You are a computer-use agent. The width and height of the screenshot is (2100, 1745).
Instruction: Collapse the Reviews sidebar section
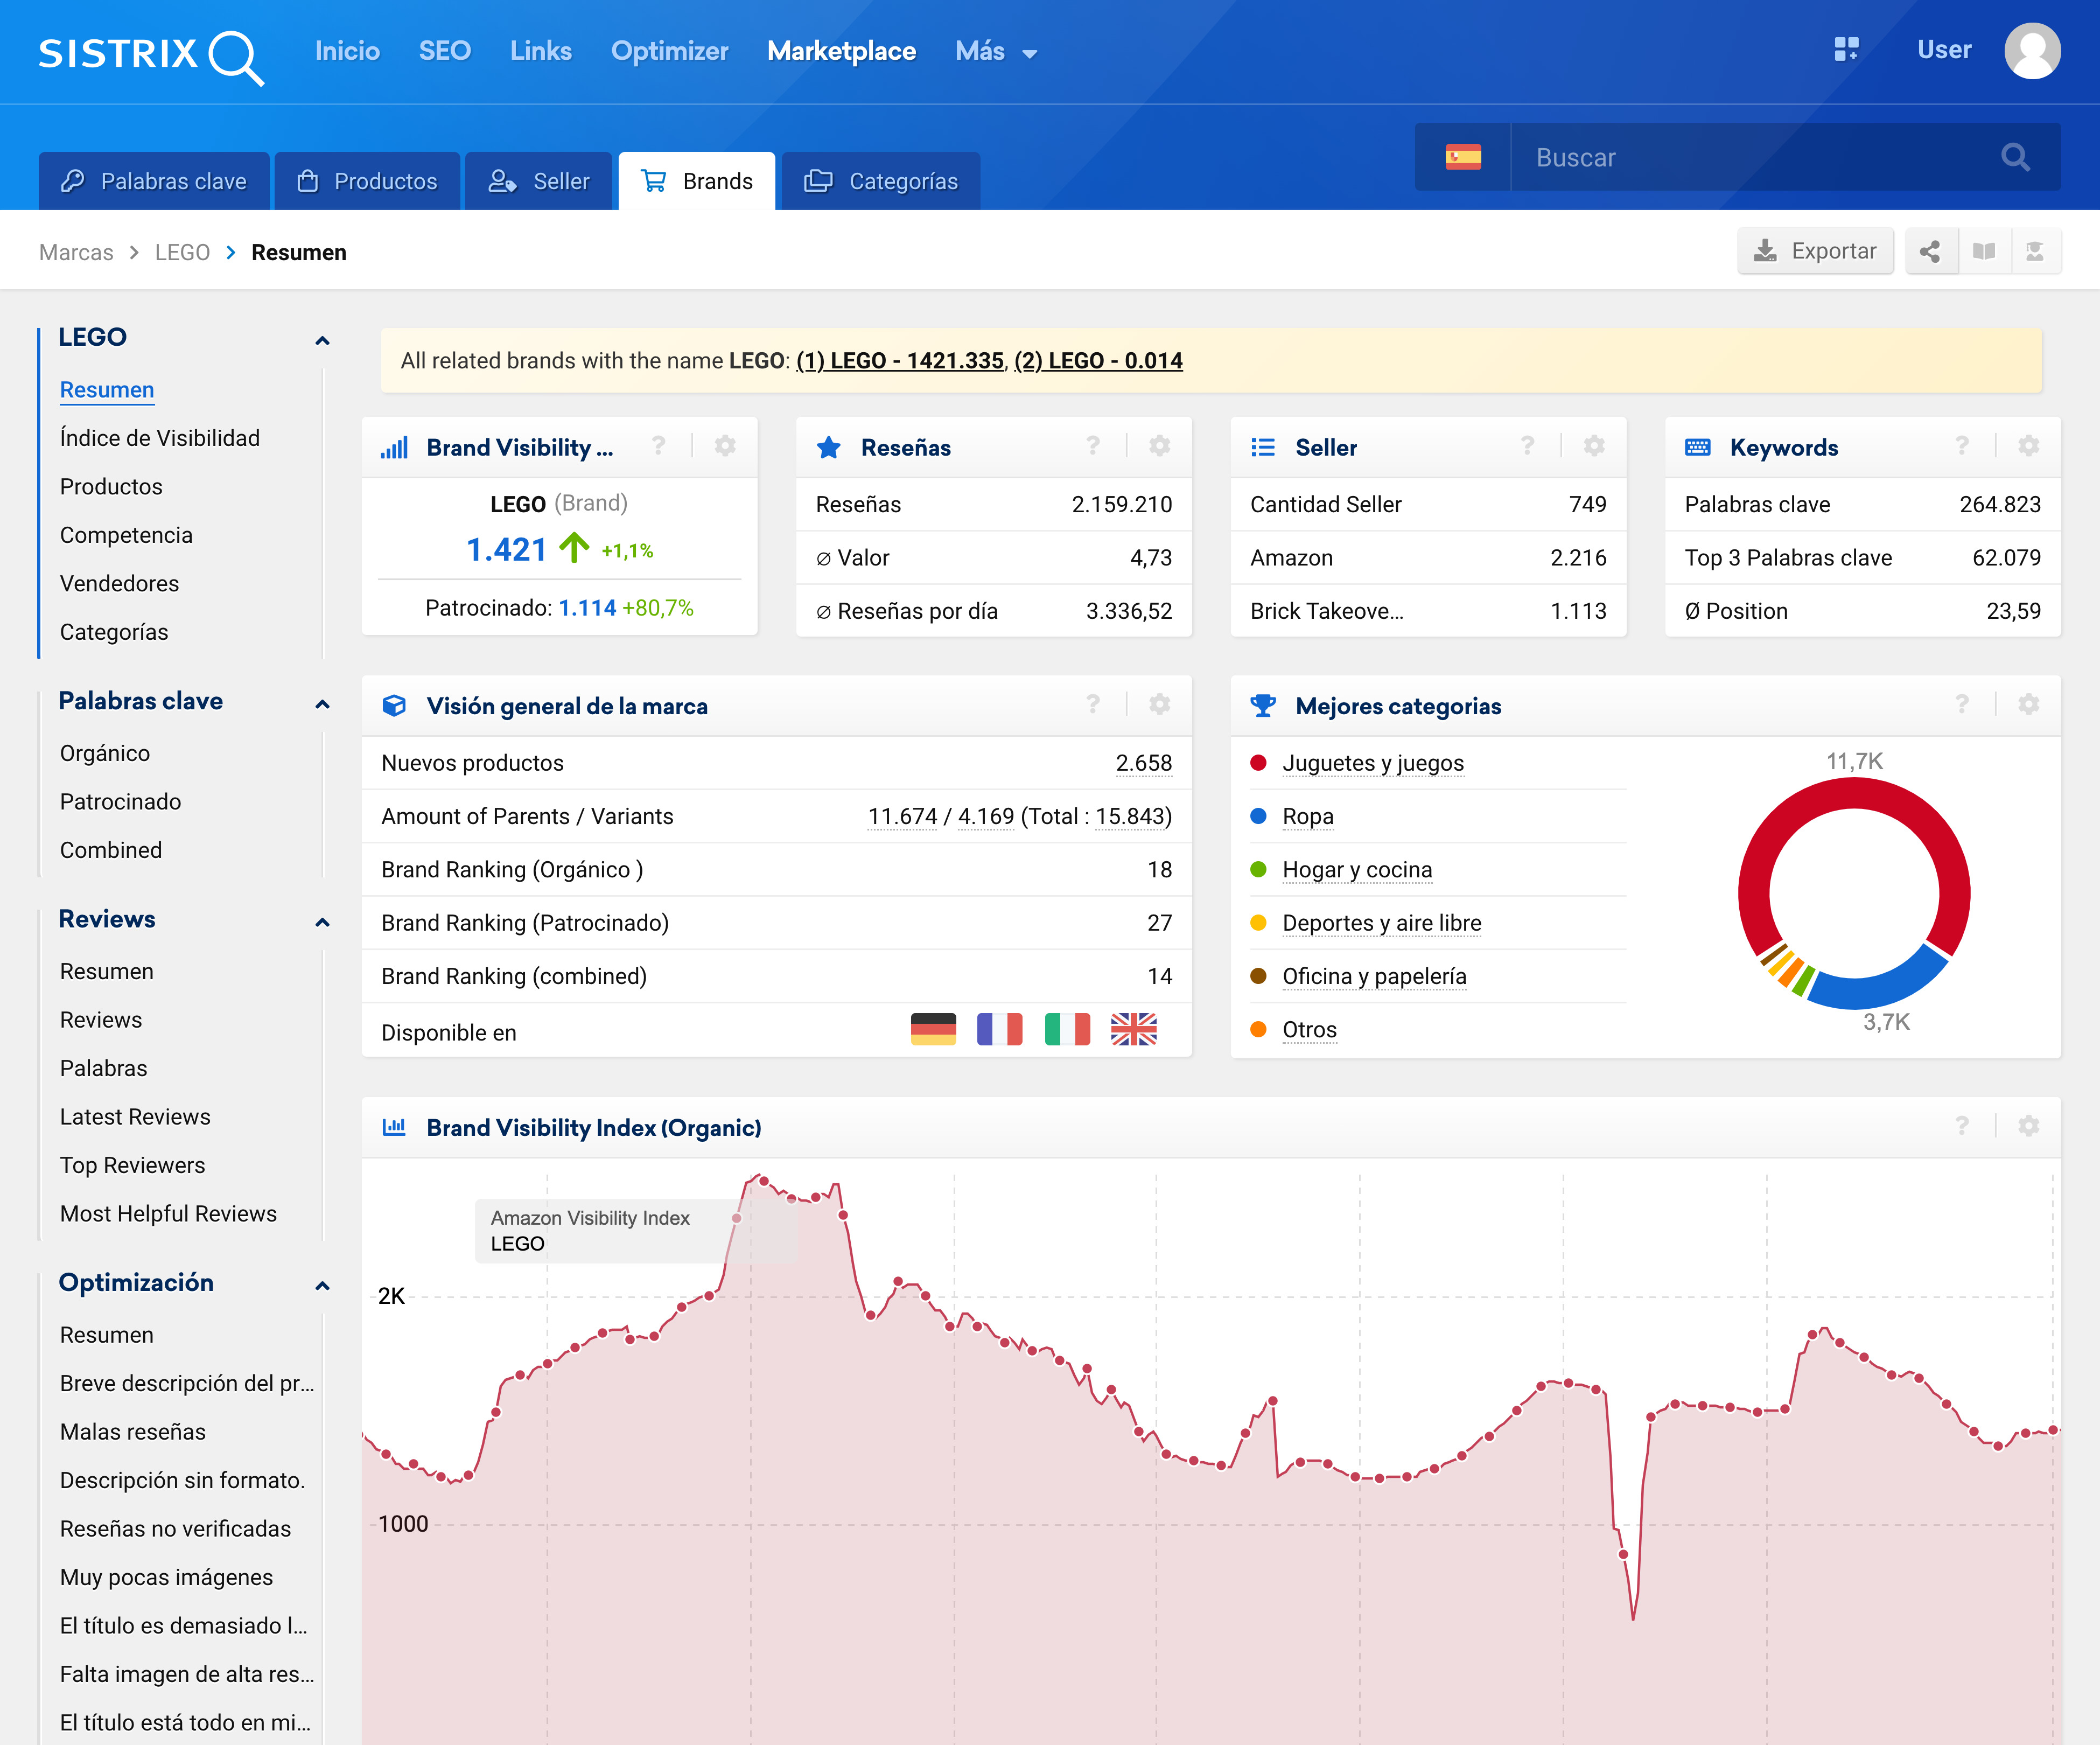click(322, 922)
